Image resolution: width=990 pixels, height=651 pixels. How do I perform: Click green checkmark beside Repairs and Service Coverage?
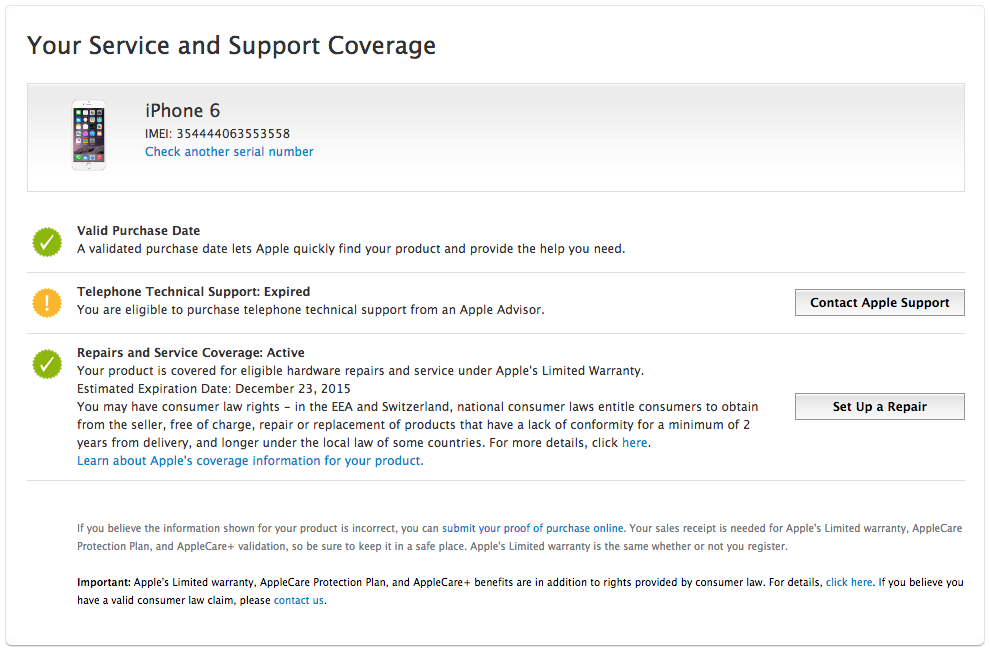click(47, 364)
